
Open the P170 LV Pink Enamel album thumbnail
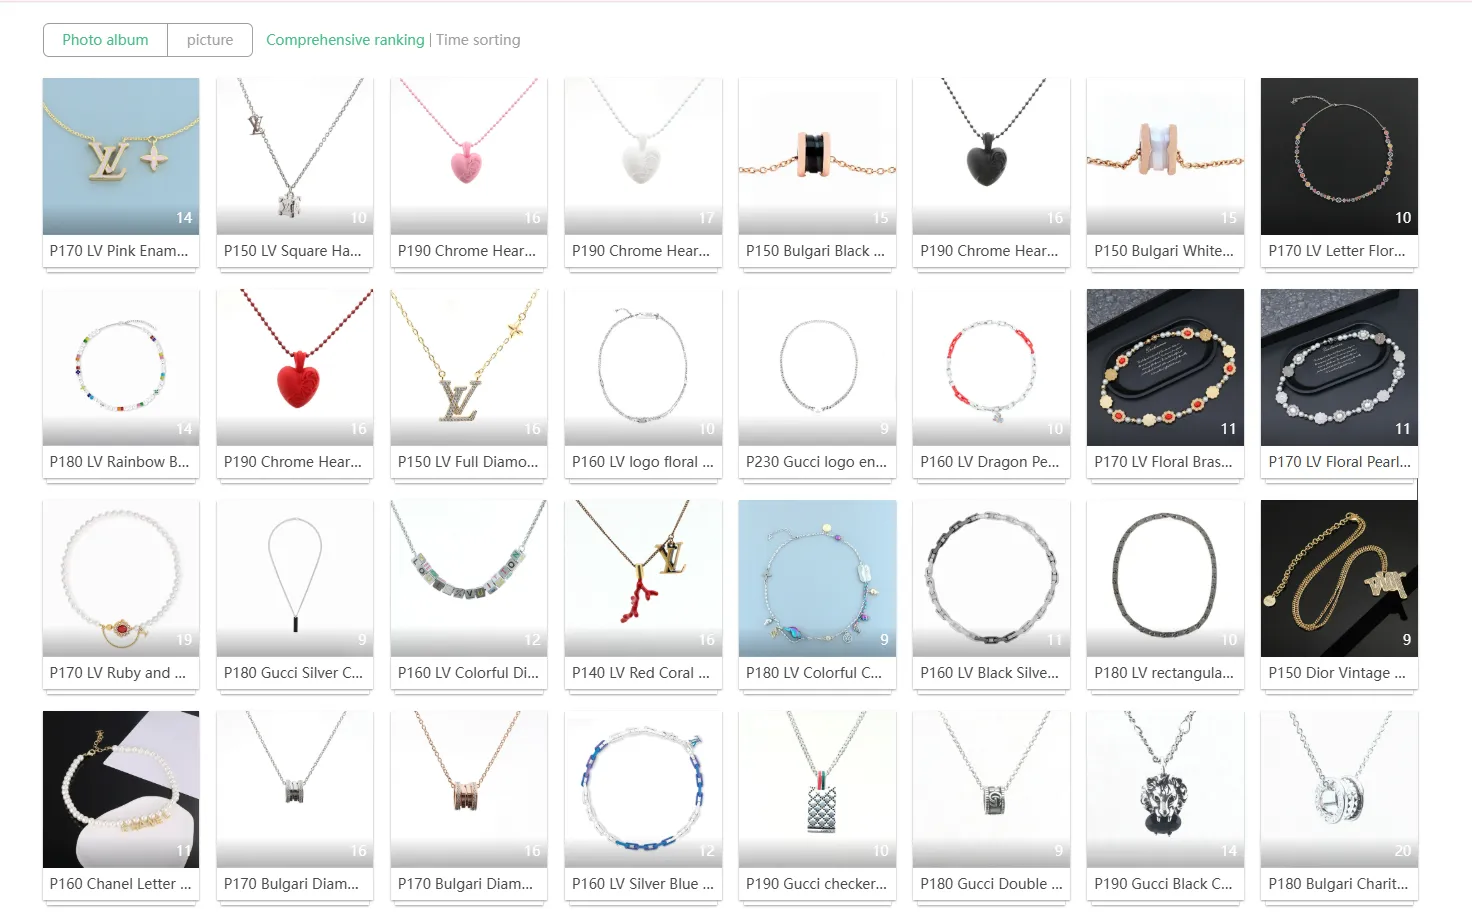tap(121, 157)
